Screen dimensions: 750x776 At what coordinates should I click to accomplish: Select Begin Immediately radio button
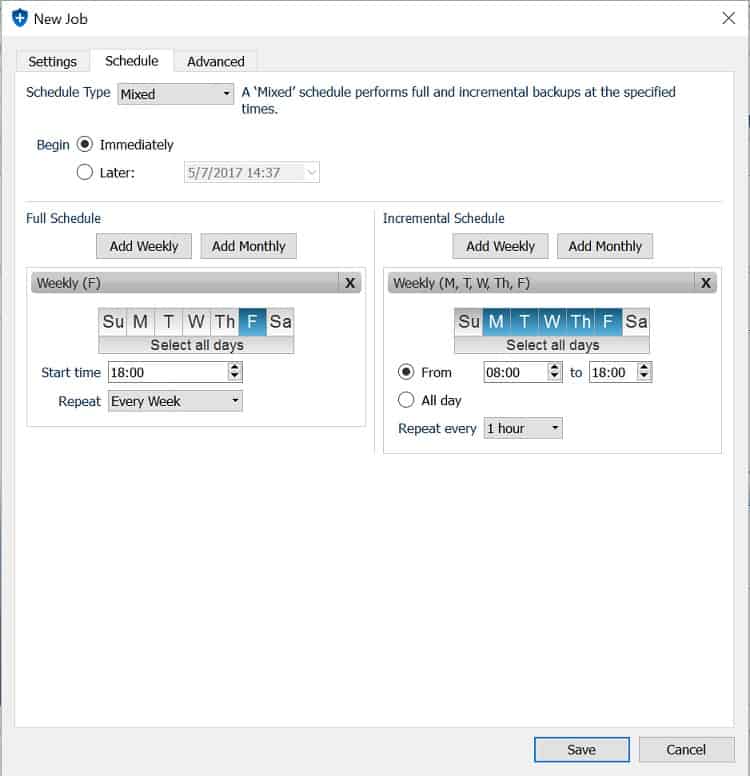coord(85,145)
